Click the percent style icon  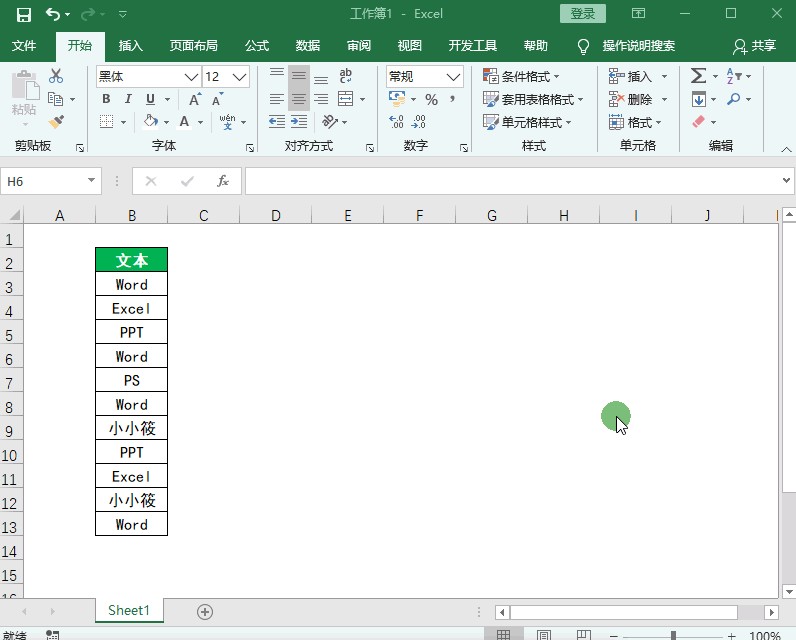[431, 100]
